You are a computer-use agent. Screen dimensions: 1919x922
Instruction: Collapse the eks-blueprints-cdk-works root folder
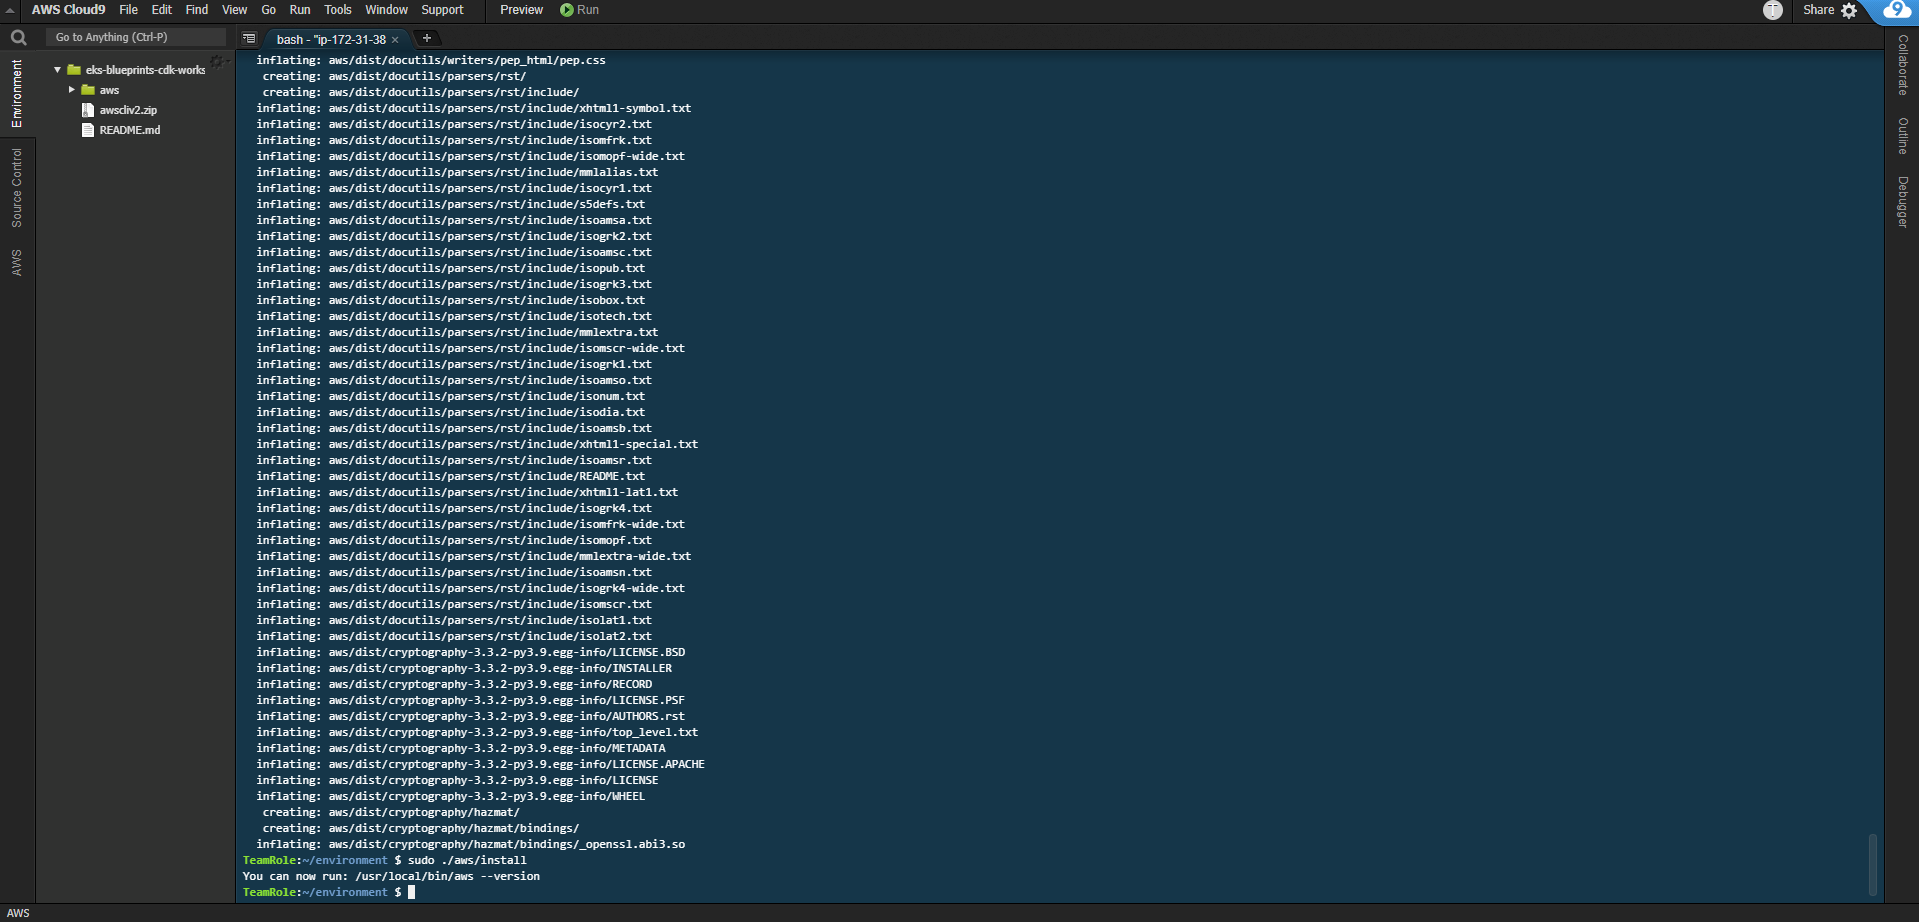point(58,70)
